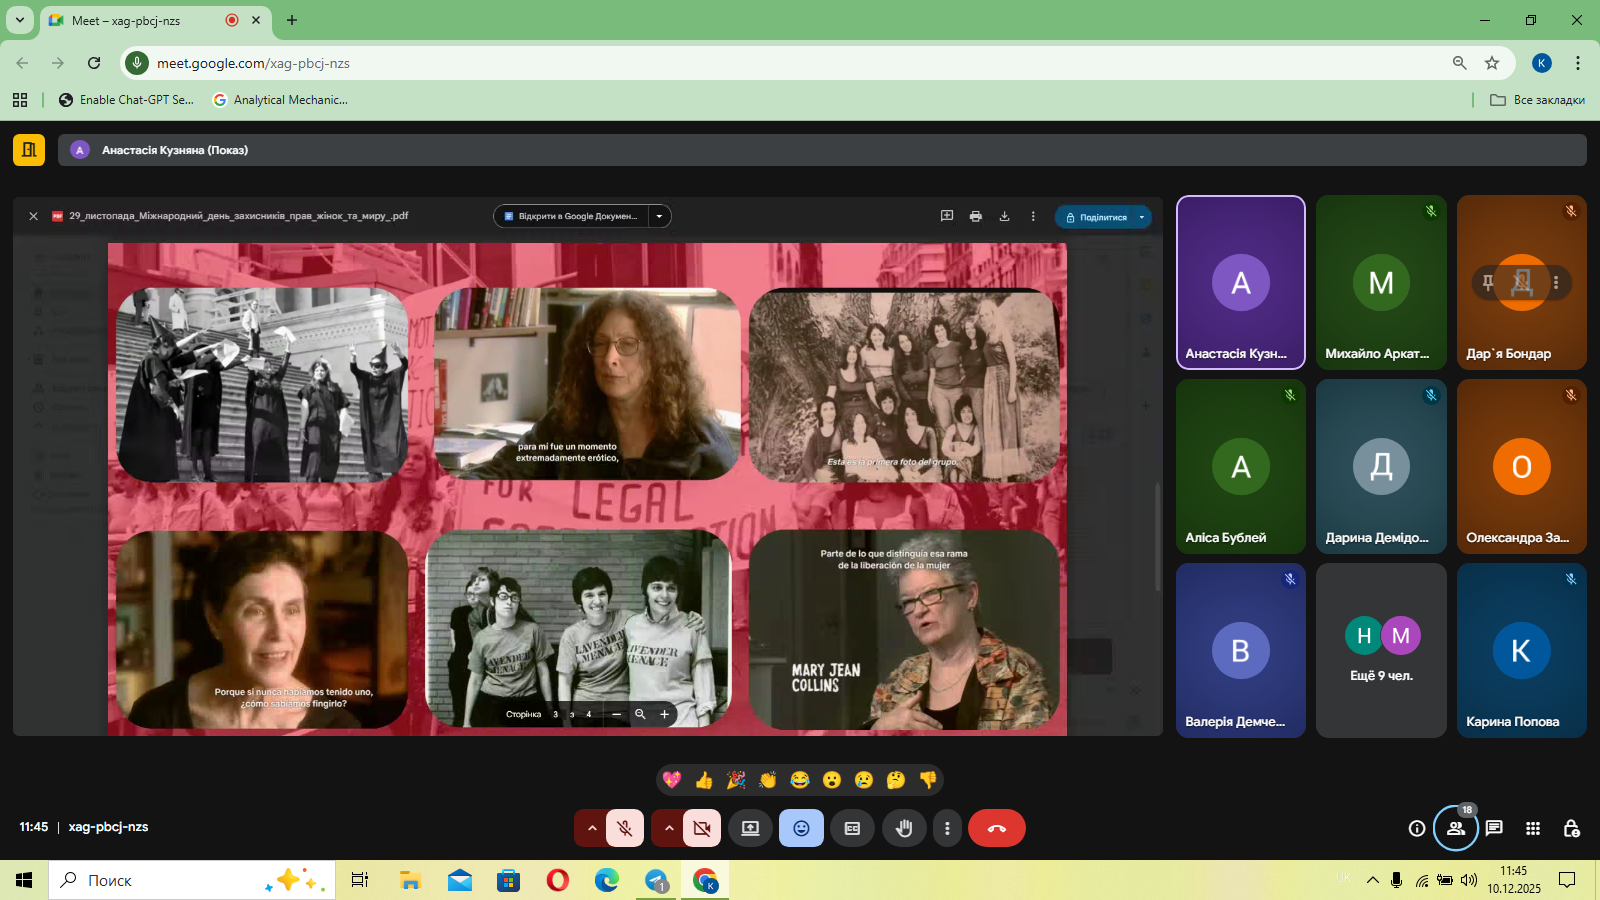Expand the camera video settings arrow
The image size is (1600, 900).
tap(668, 828)
